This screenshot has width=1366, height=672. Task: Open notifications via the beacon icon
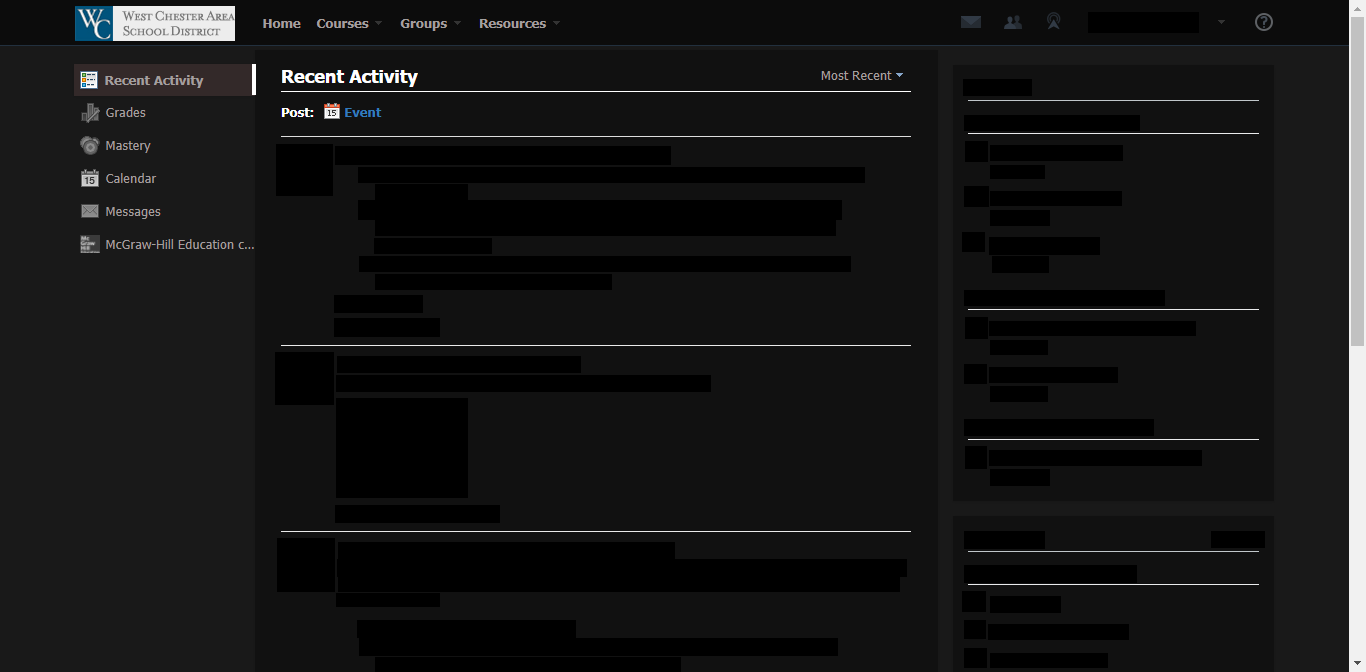(1053, 21)
